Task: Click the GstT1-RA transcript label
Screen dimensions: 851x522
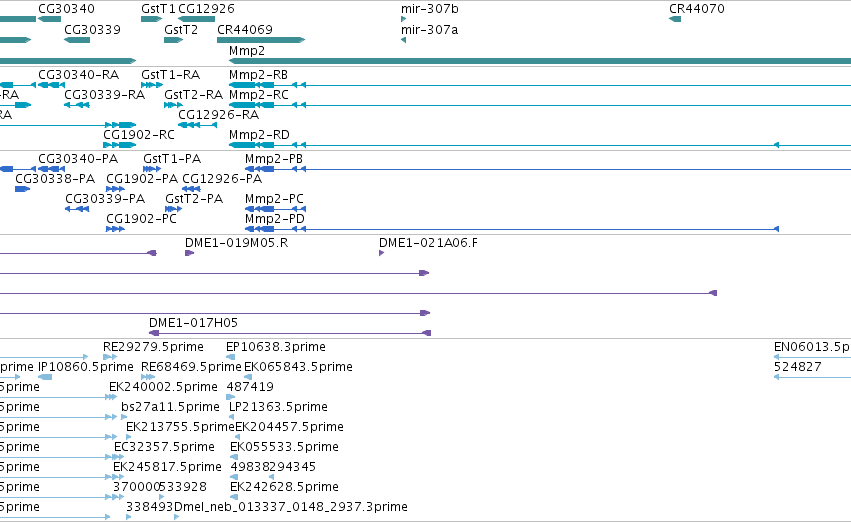Action: (170, 74)
